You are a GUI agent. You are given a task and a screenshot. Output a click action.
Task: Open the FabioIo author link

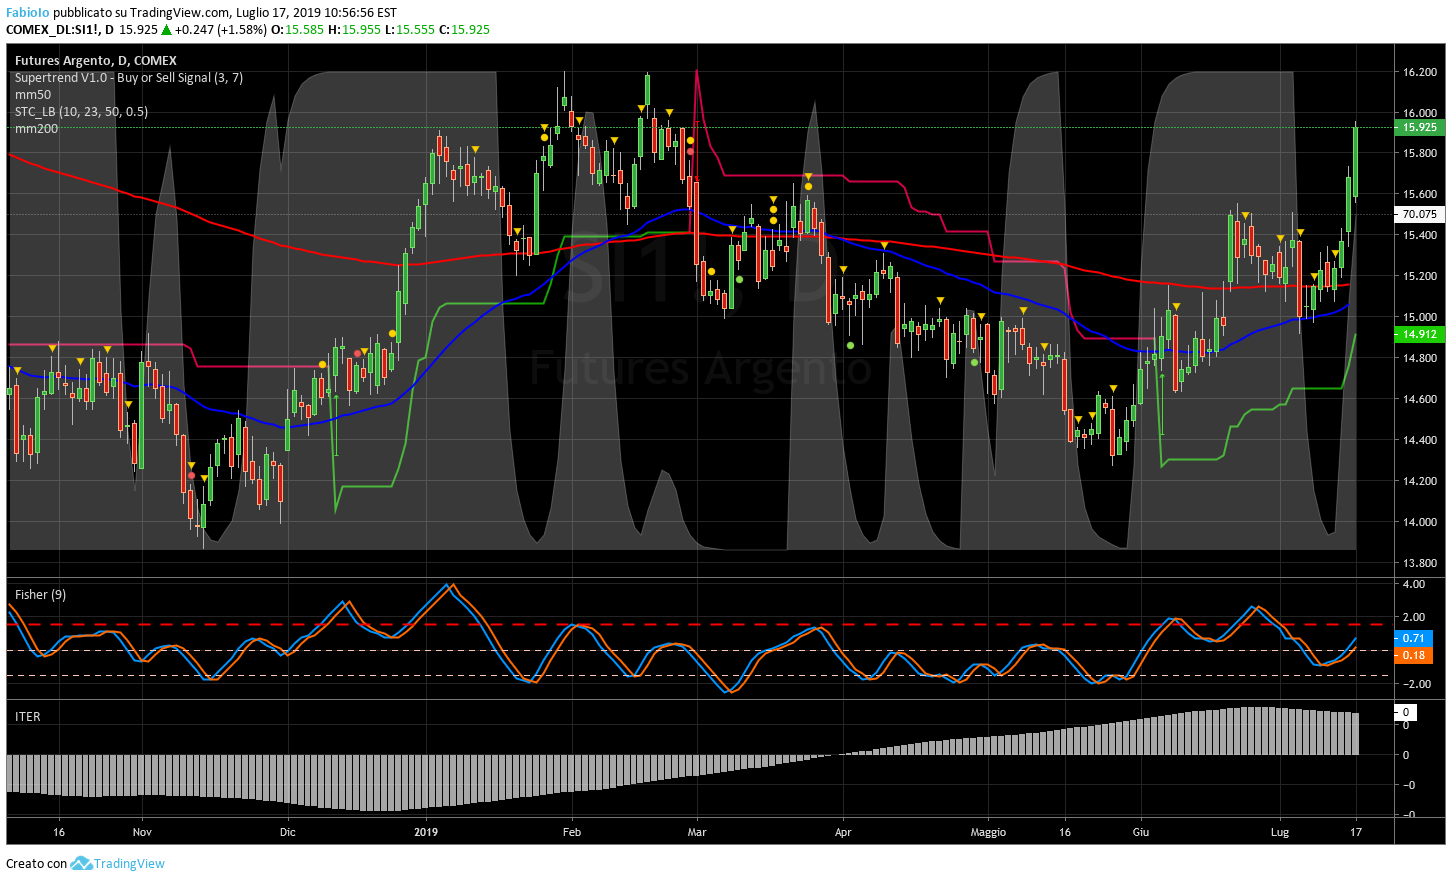coord(28,13)
